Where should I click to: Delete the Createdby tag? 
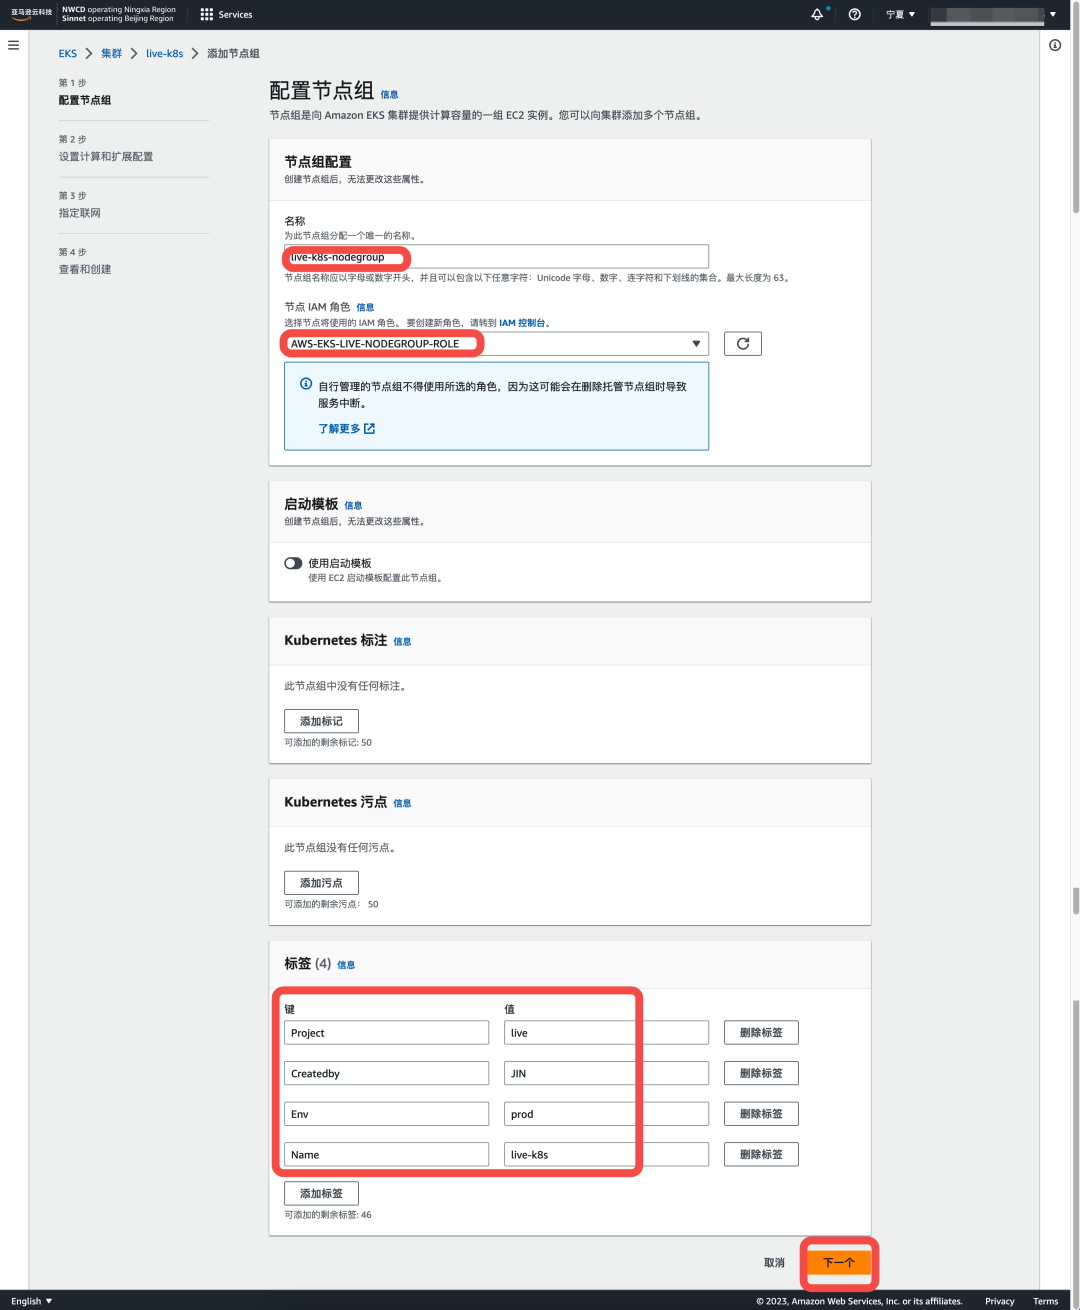coord(761,1073)
